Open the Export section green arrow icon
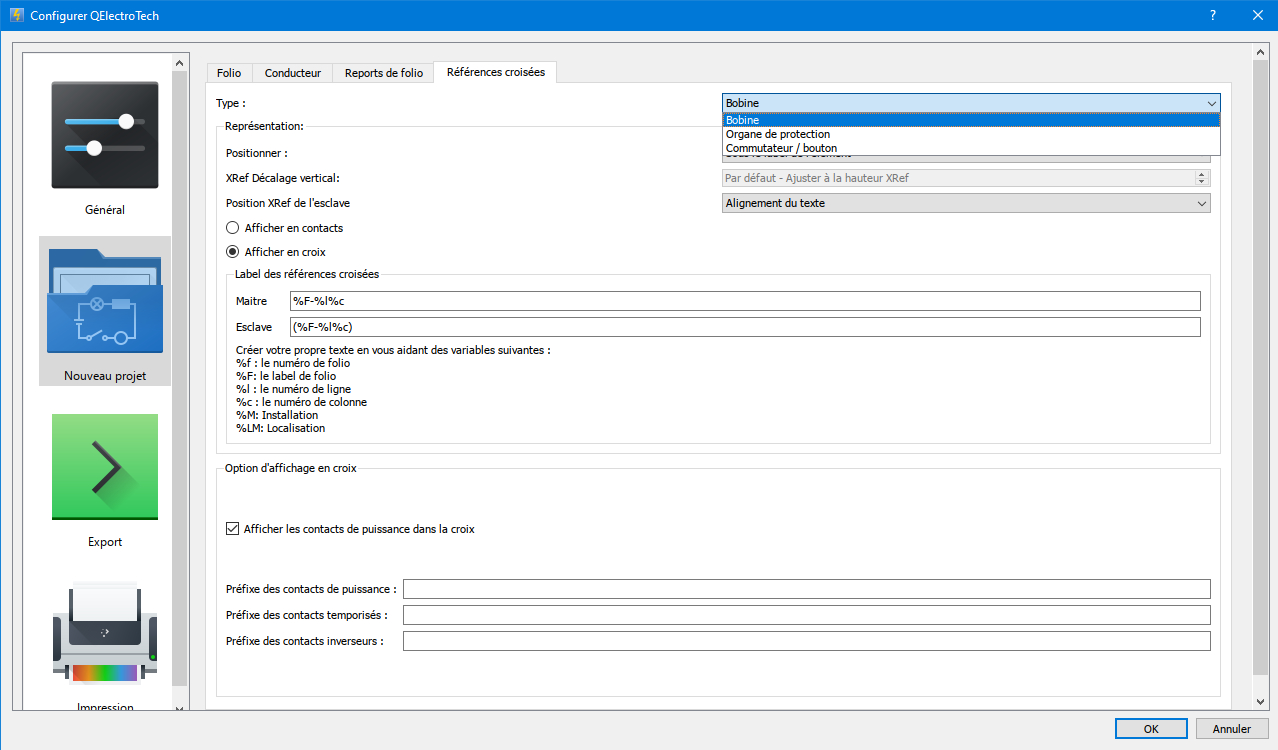The width and height of the screenshot is (1278, 750). click(105, 467)
